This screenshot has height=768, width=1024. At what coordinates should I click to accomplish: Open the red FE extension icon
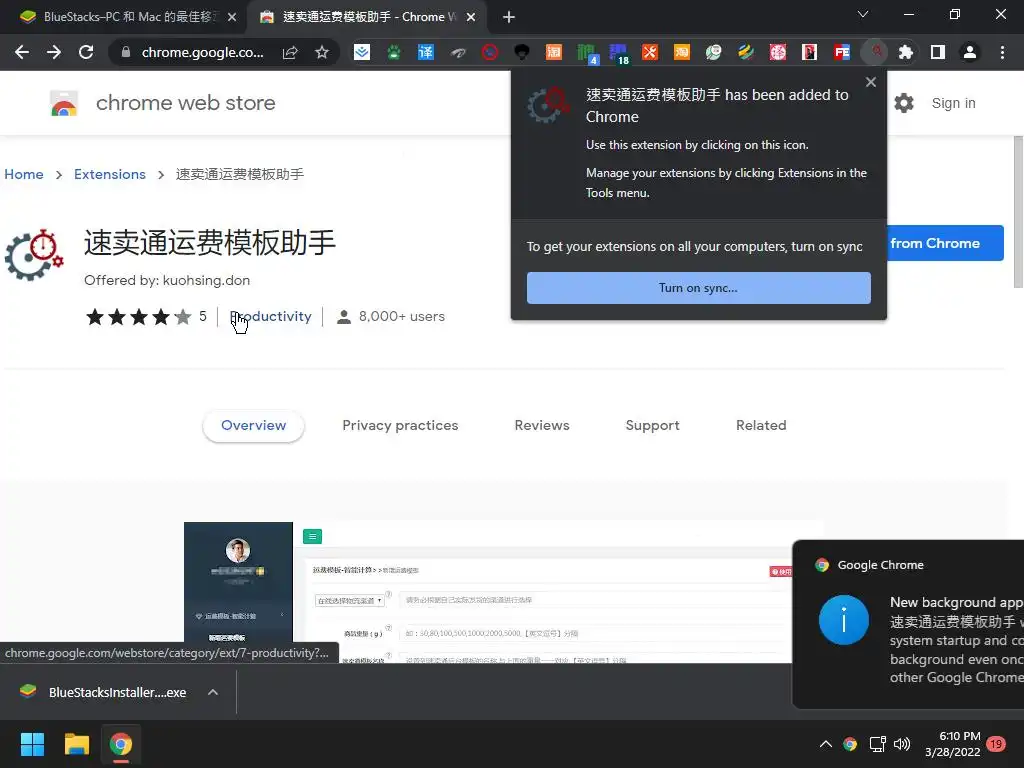(841, 52)
